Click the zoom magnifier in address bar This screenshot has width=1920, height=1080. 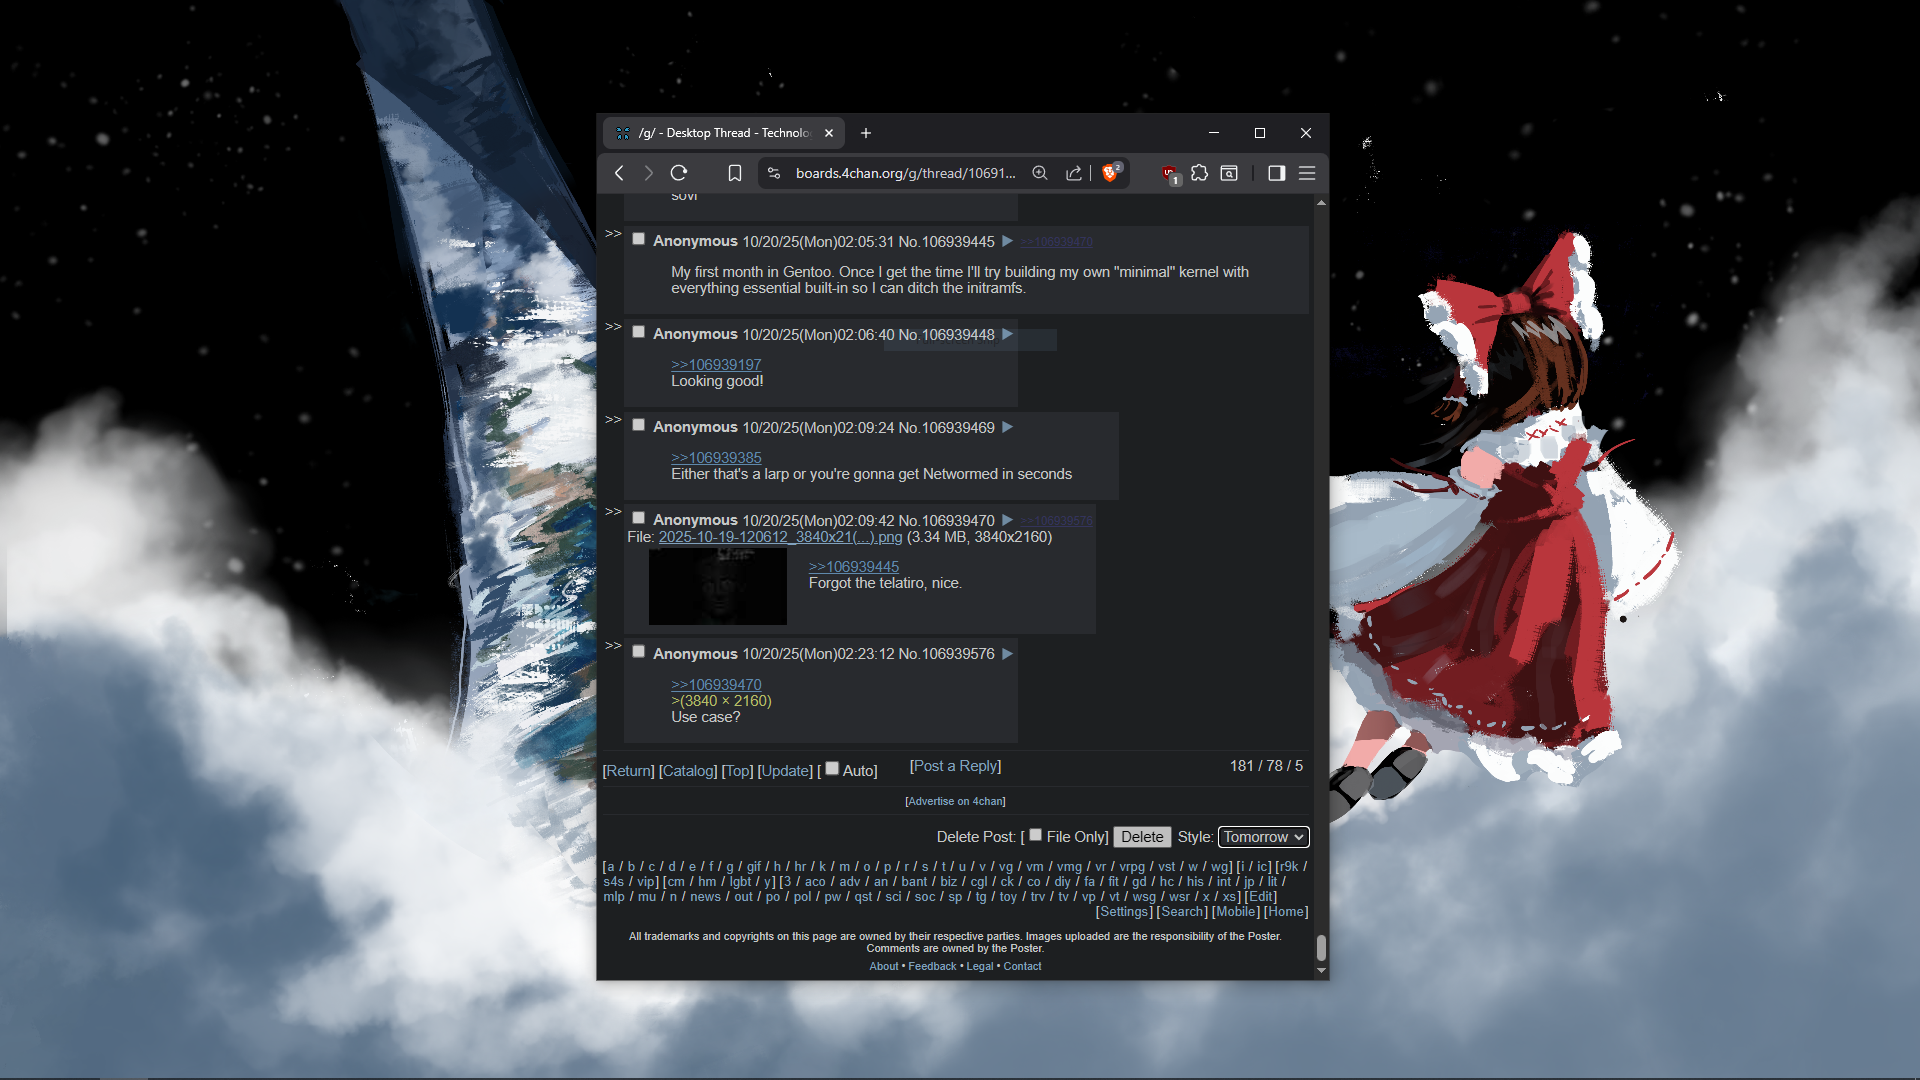point(1040,173)
